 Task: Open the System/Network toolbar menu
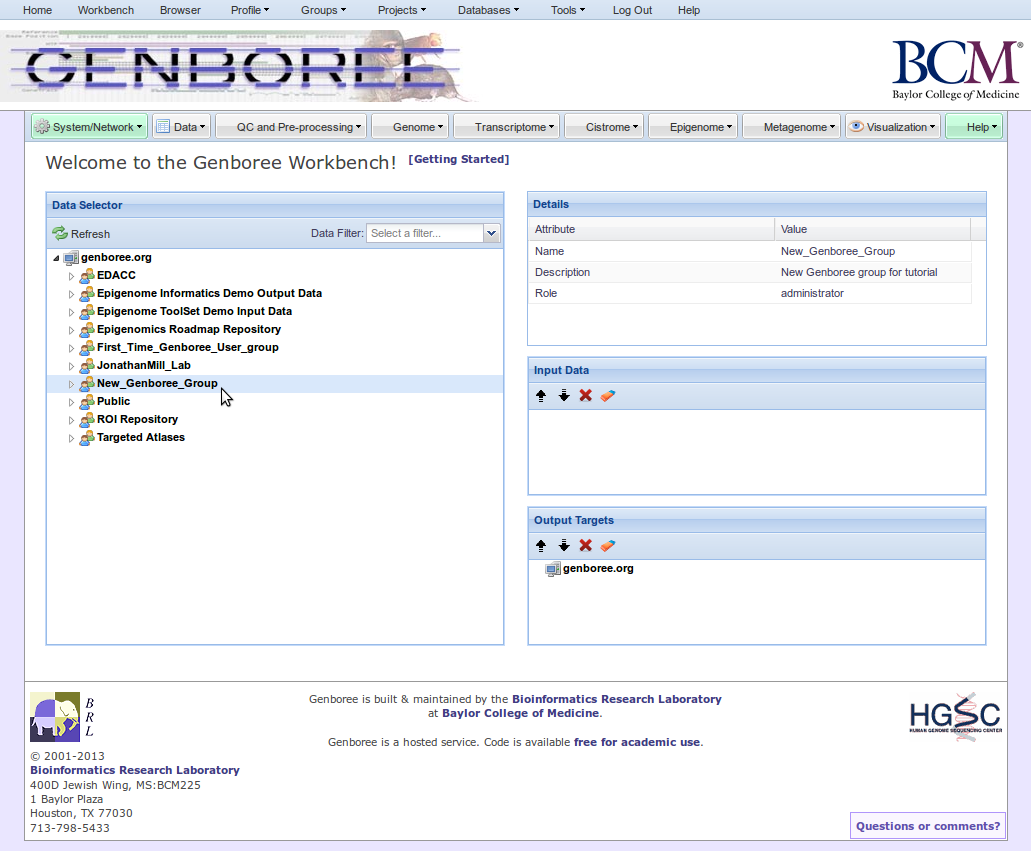coord(89,127)
